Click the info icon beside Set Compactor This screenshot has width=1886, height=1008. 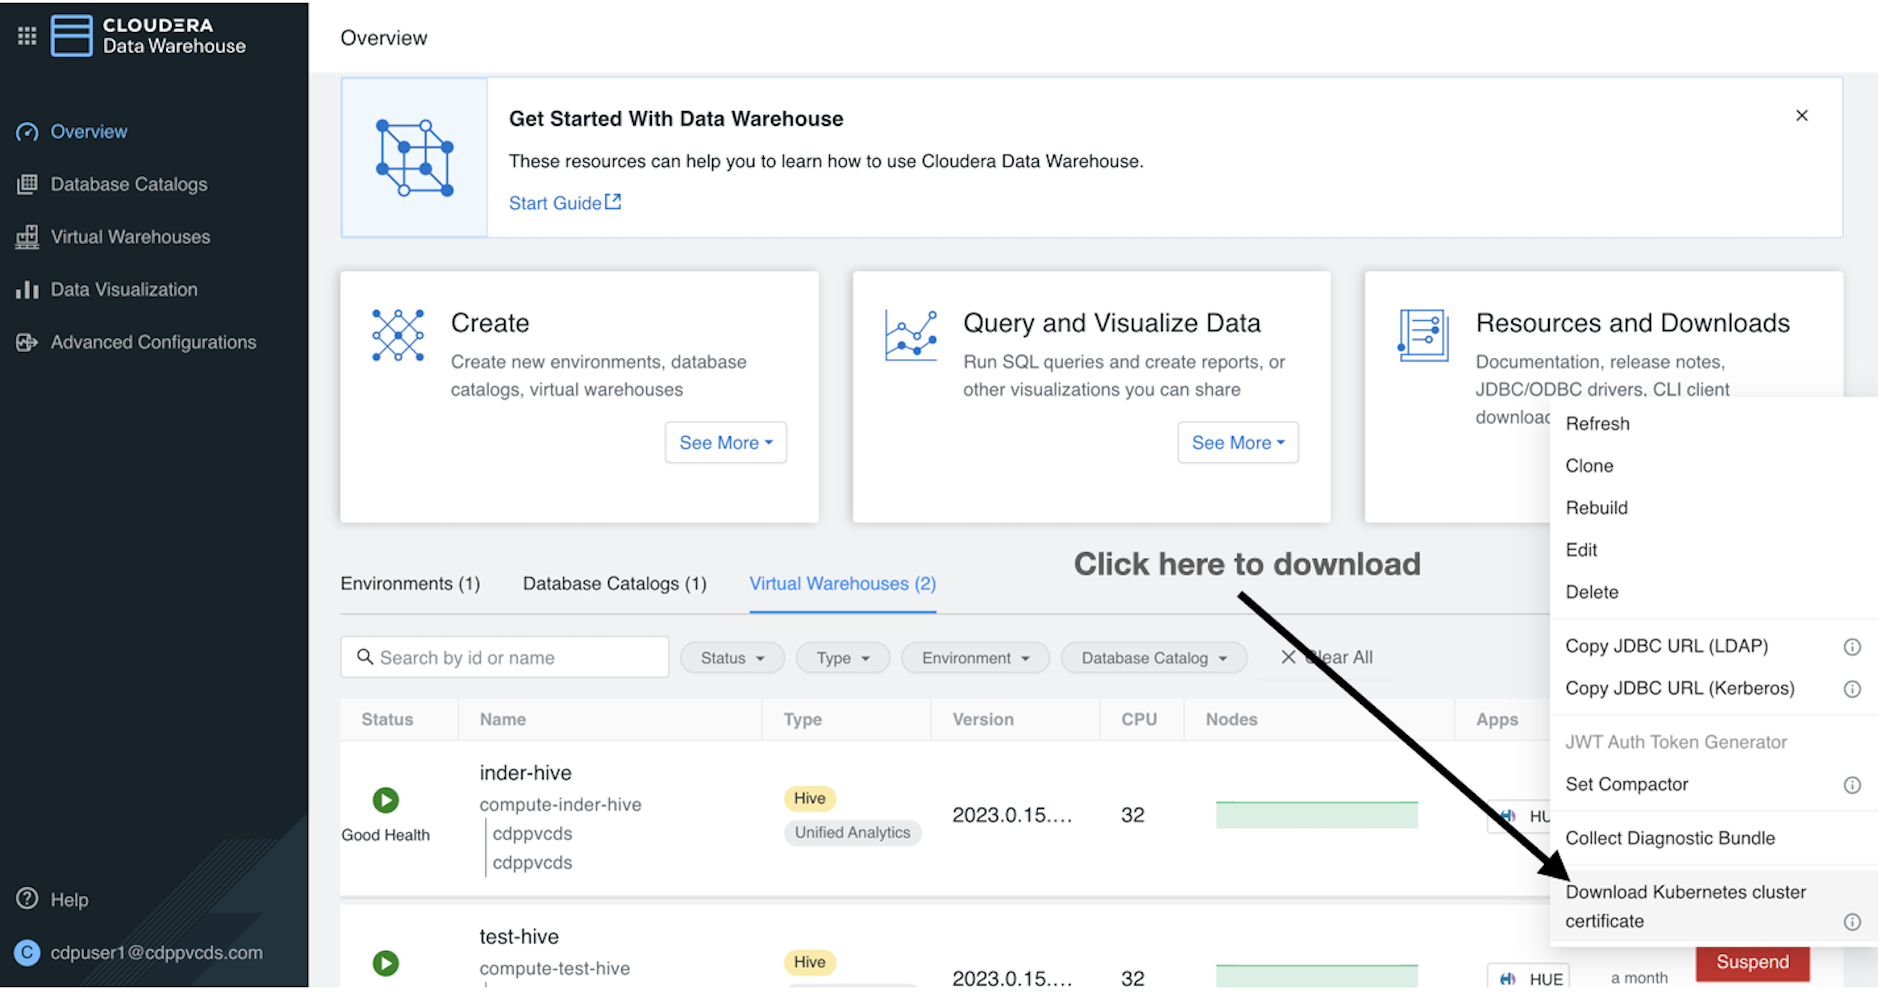tap(1852, 786)
